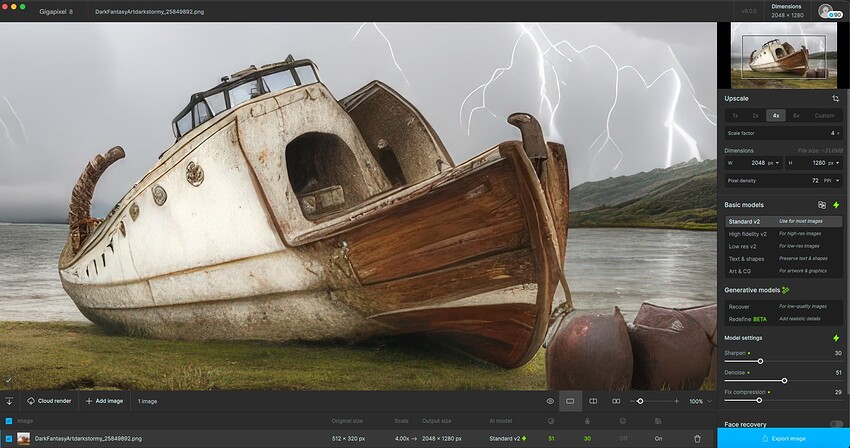Viewport: 850px width, 448px height.
Task: Click the denoise column header icon
Action: click(x=551, y=421)
